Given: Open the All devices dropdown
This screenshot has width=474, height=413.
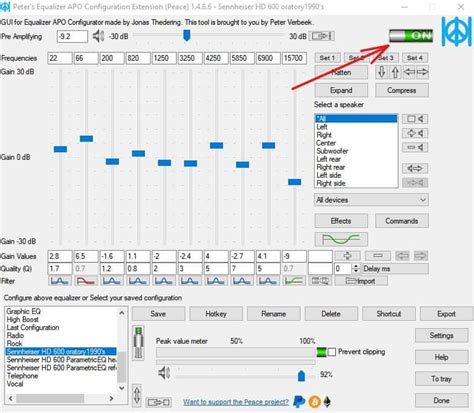Looking at the screenshot, I should 371,200.
